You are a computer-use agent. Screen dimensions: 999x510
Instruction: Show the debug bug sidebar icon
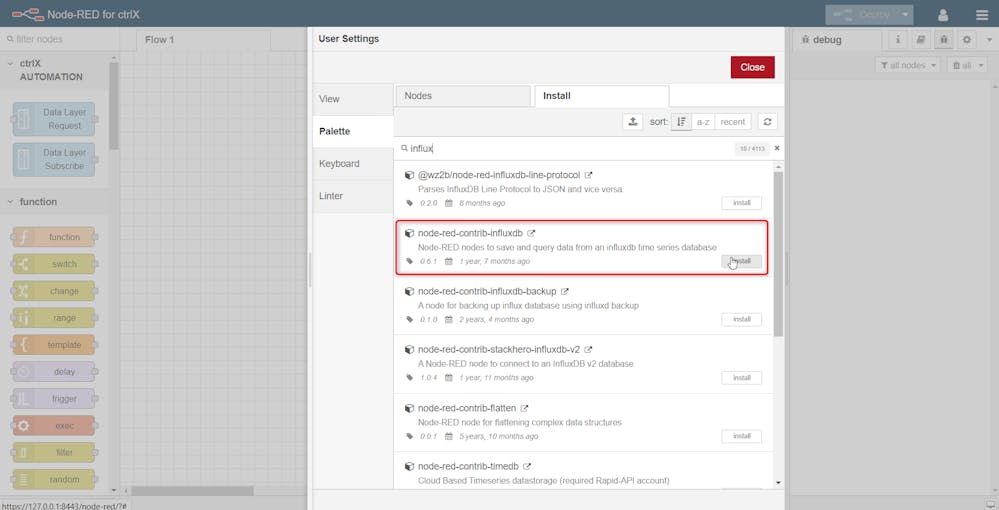pyautogui.click(x=944, y=40)
